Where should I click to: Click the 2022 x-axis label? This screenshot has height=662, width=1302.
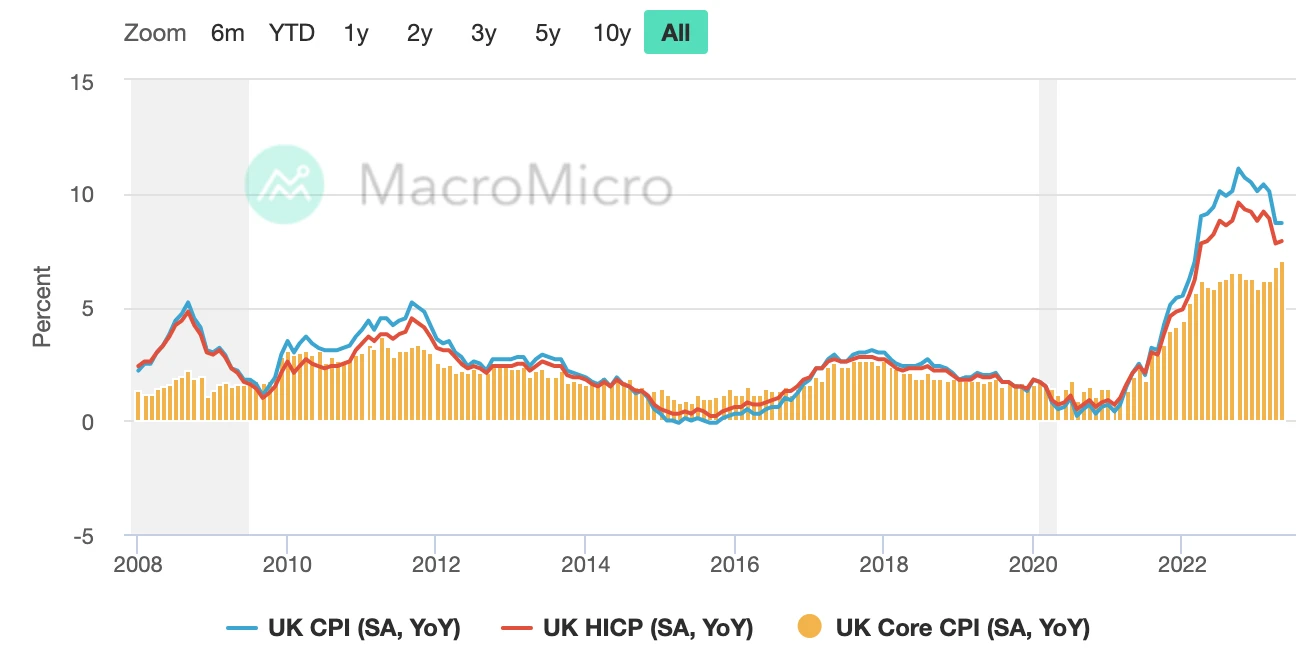coord(1181,562)
